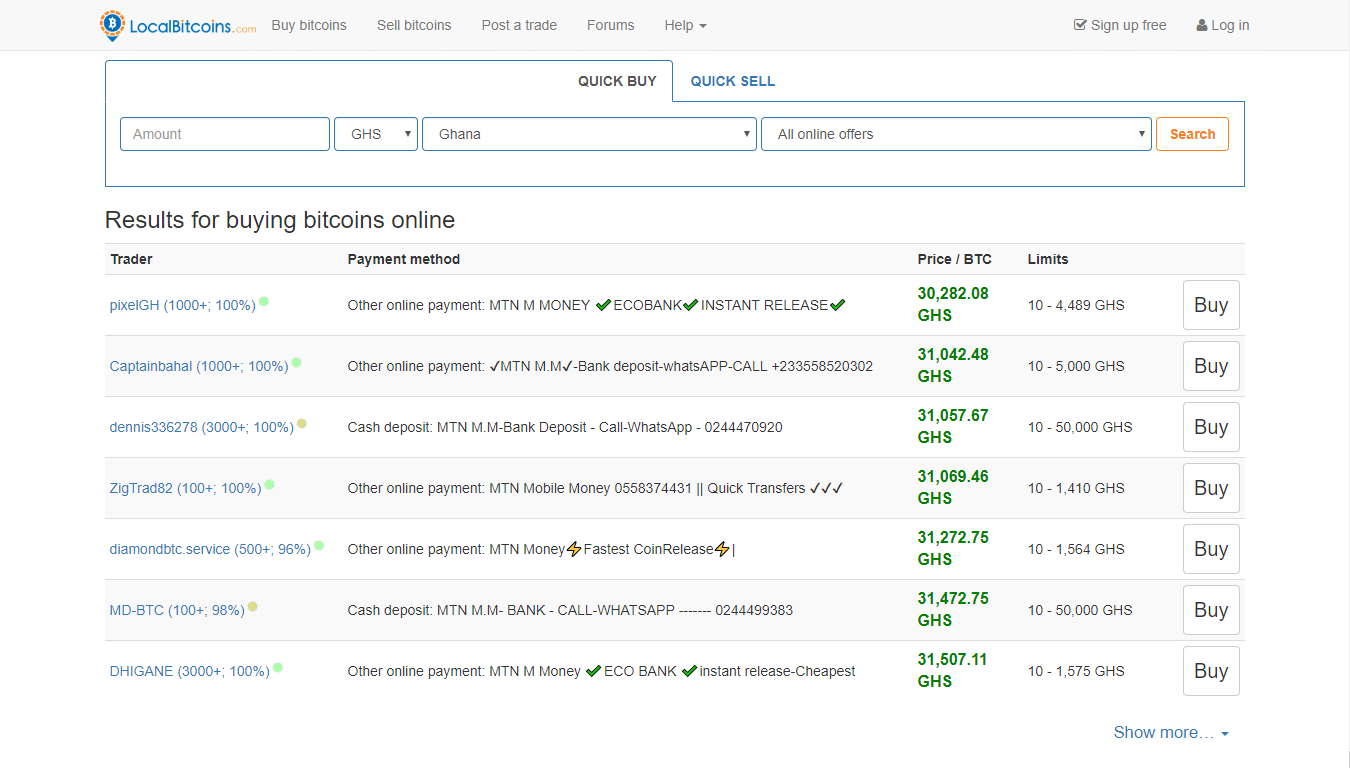
Task: Click price 31,472.75 GHS
Action: tap(953, 610)
